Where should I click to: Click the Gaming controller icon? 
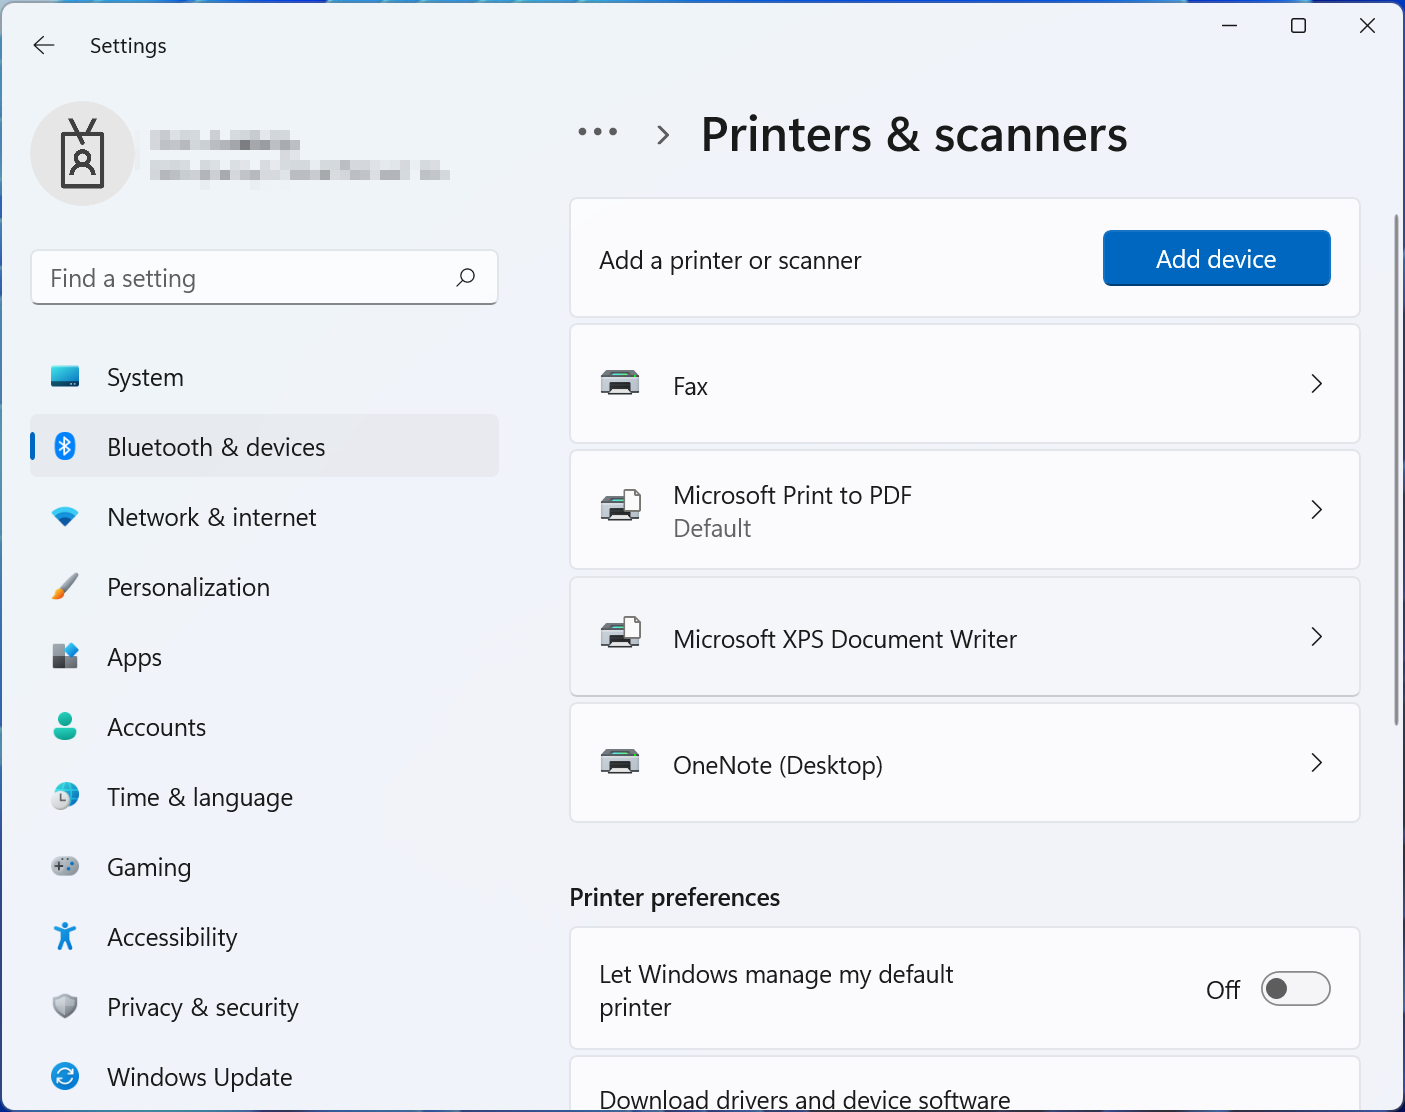pyautogui.click(x=65, y=866)
